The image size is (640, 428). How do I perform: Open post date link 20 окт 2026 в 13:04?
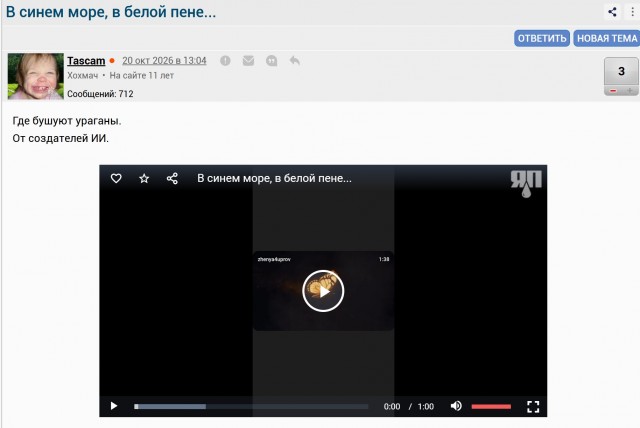pyautogui.click(x=164, y=60)
